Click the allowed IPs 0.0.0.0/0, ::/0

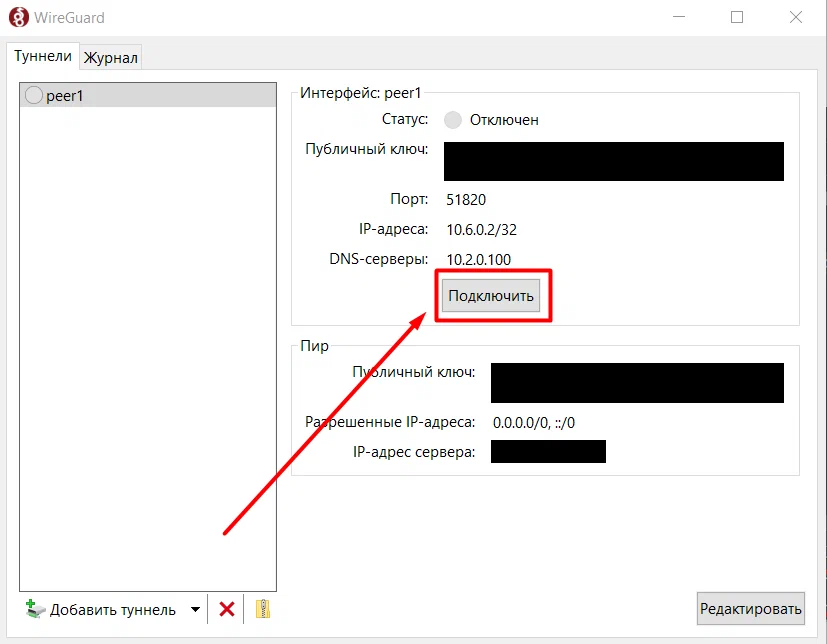[x=534, y=422]
